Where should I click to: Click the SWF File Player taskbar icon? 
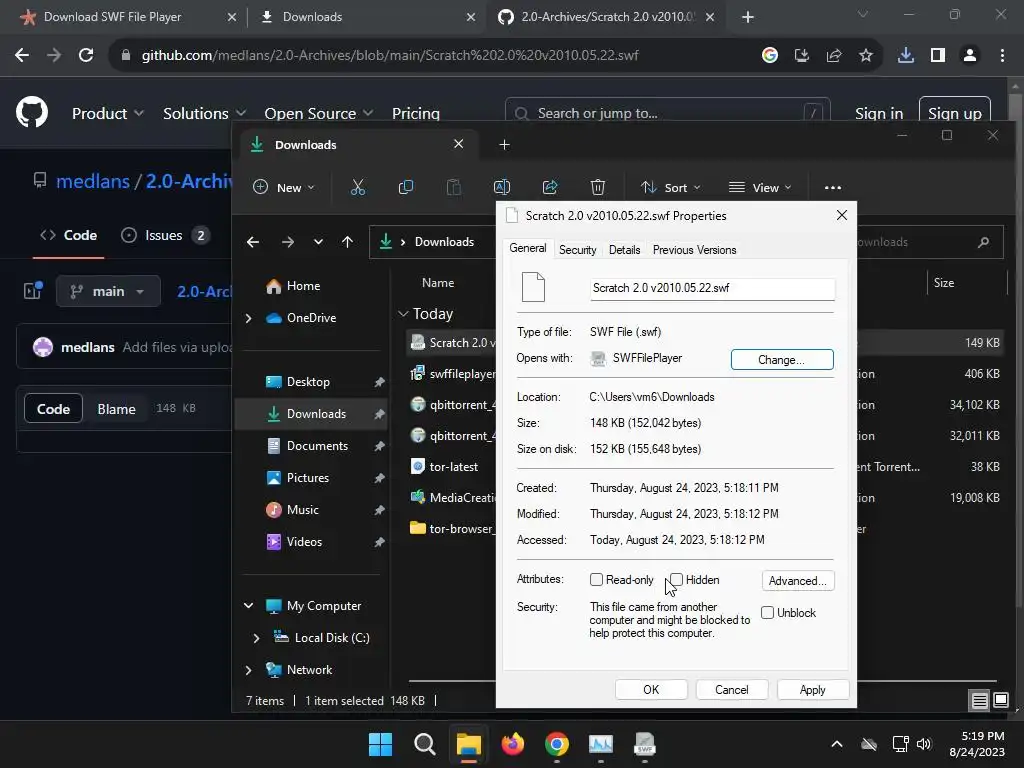pos(645,744)
